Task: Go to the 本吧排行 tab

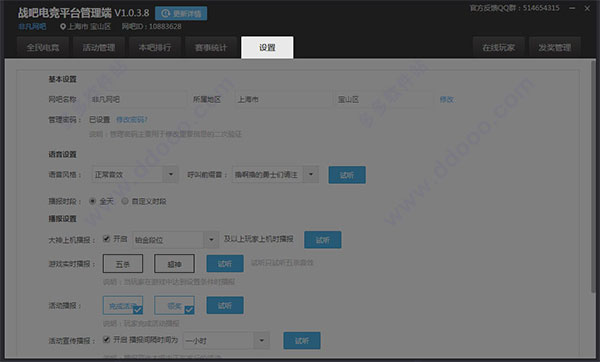Action: click(155, 47)
